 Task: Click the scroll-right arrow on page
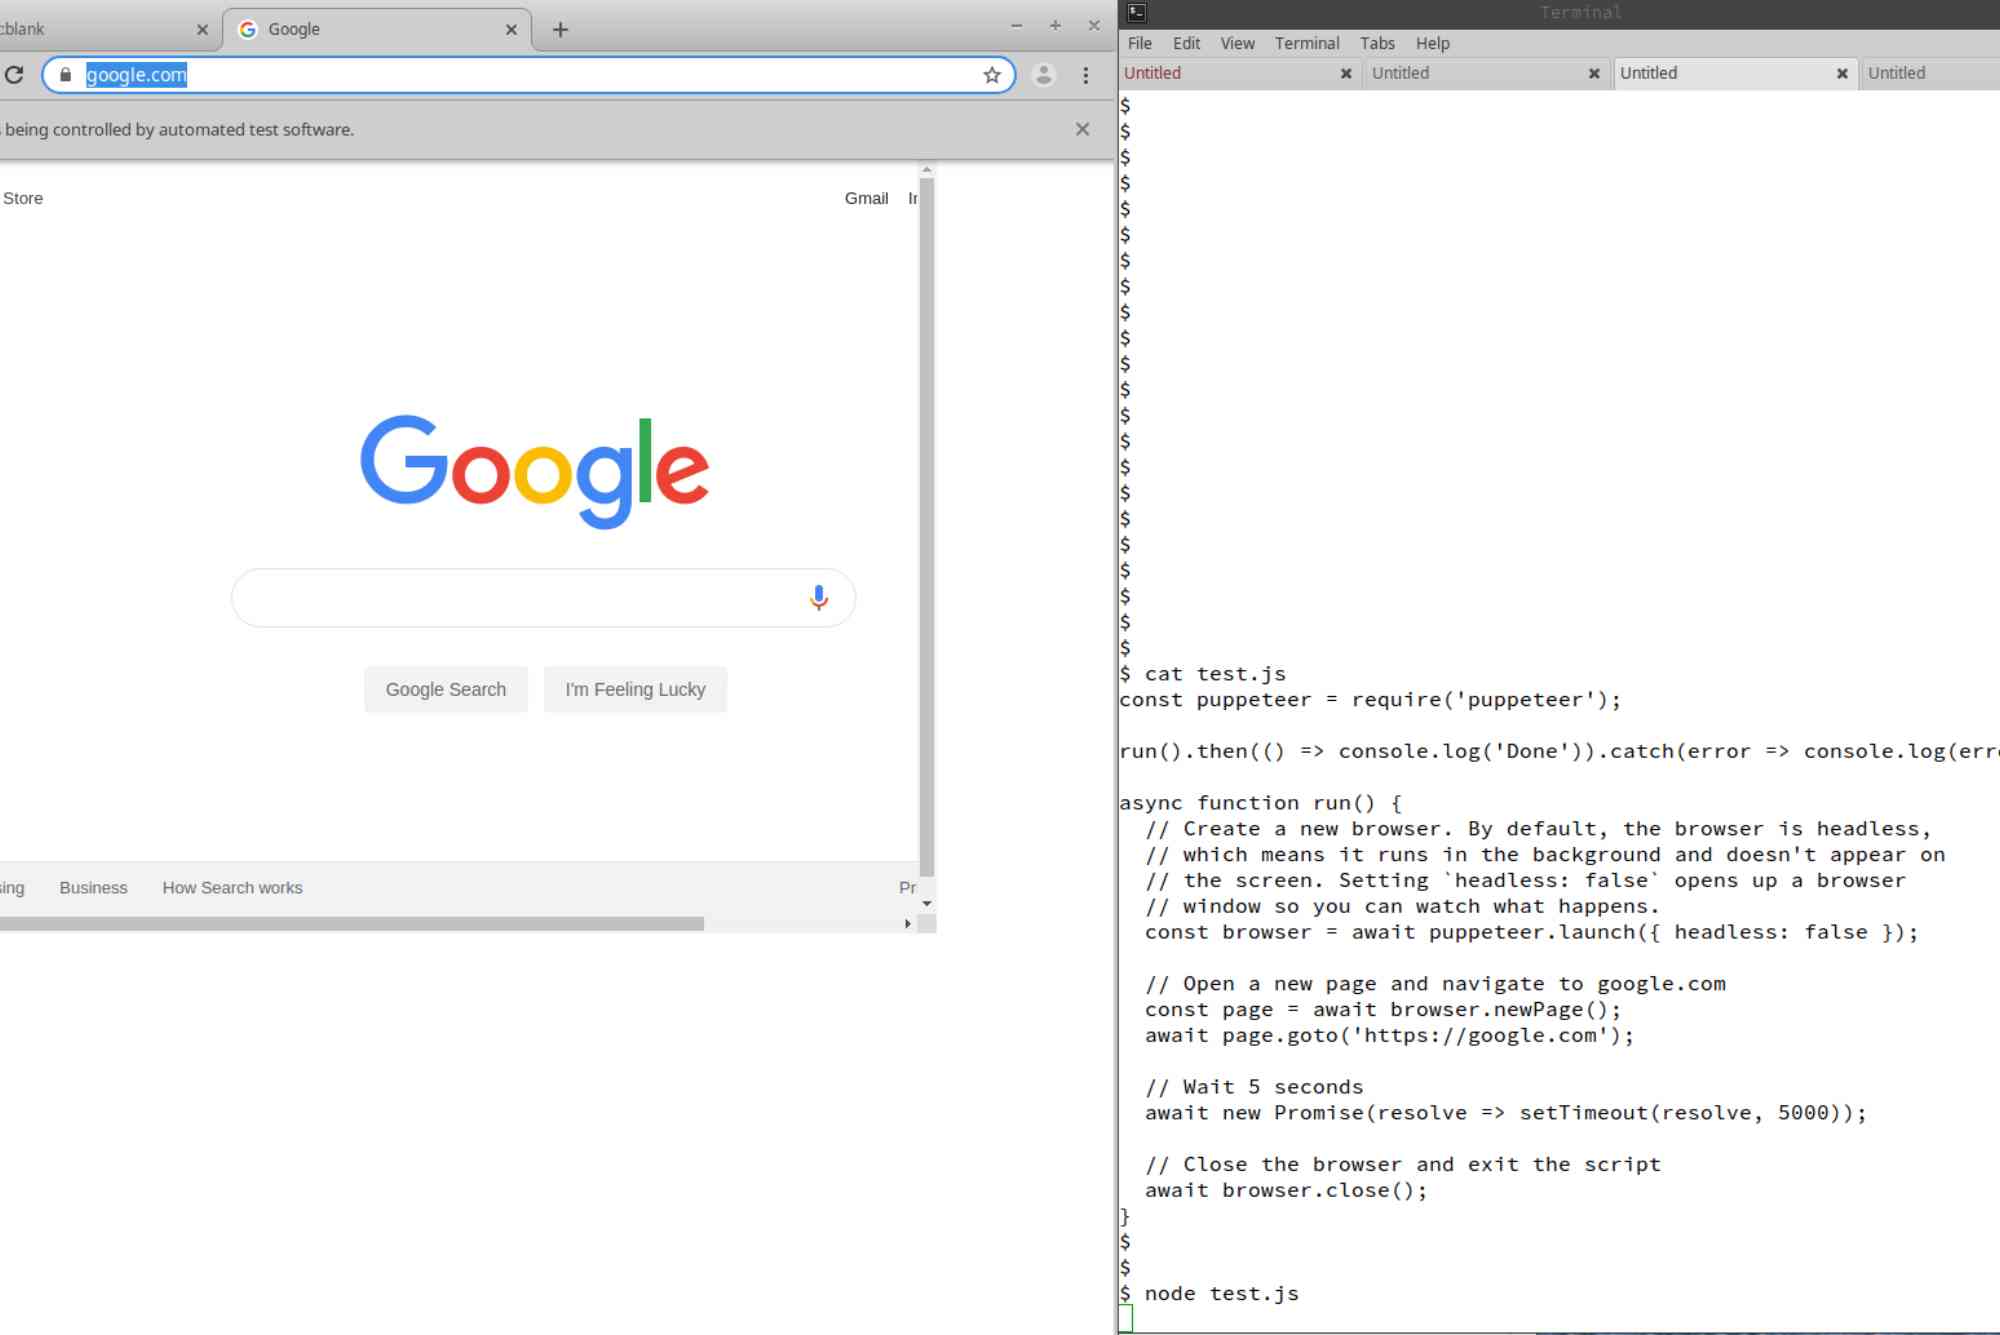[x=907, y=924]
